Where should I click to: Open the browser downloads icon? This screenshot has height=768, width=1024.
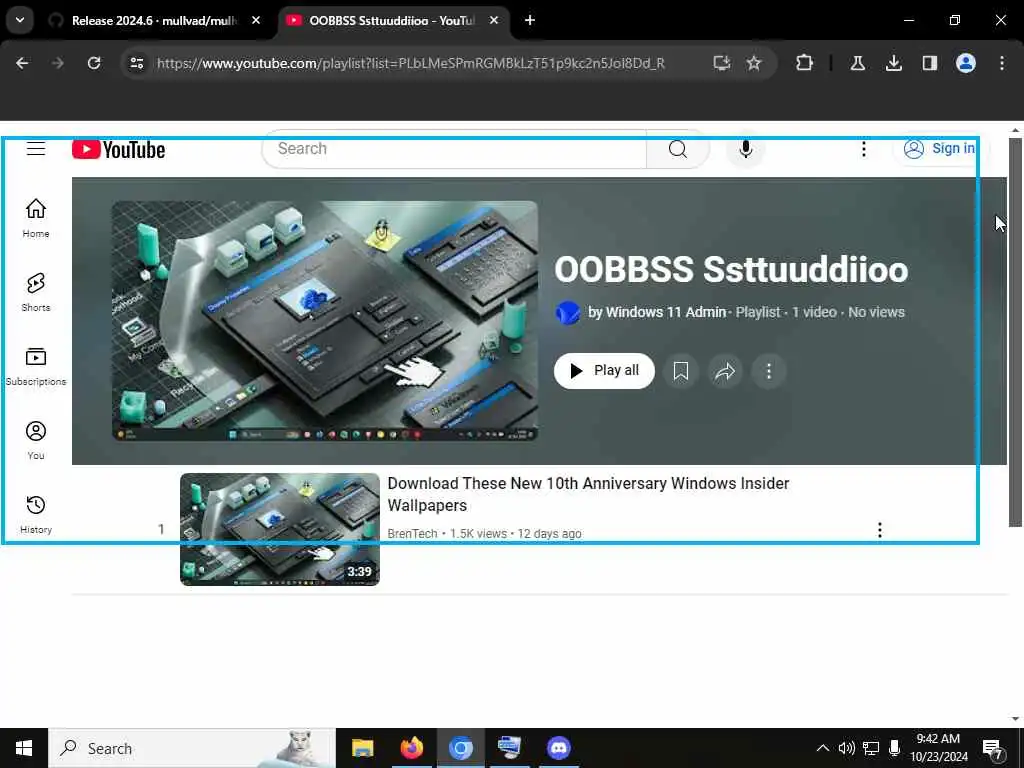click(x=893, y=63)
